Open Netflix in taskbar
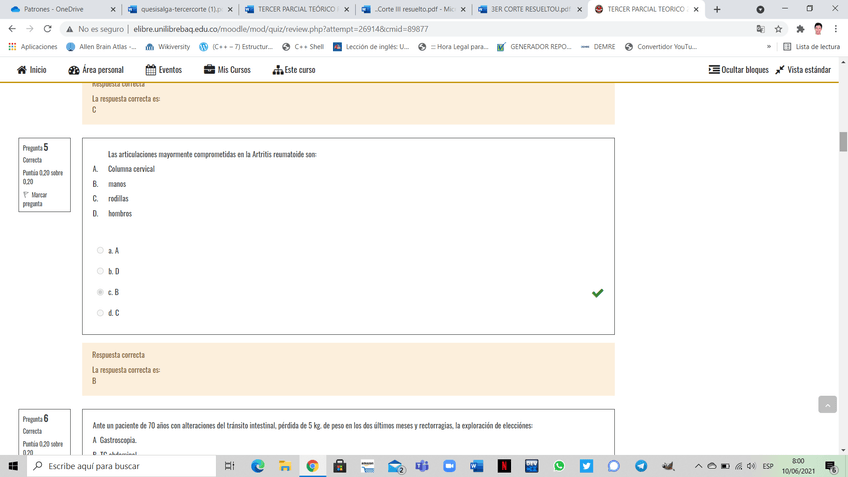Screen dimensions: 848x477 click(504, 466)
